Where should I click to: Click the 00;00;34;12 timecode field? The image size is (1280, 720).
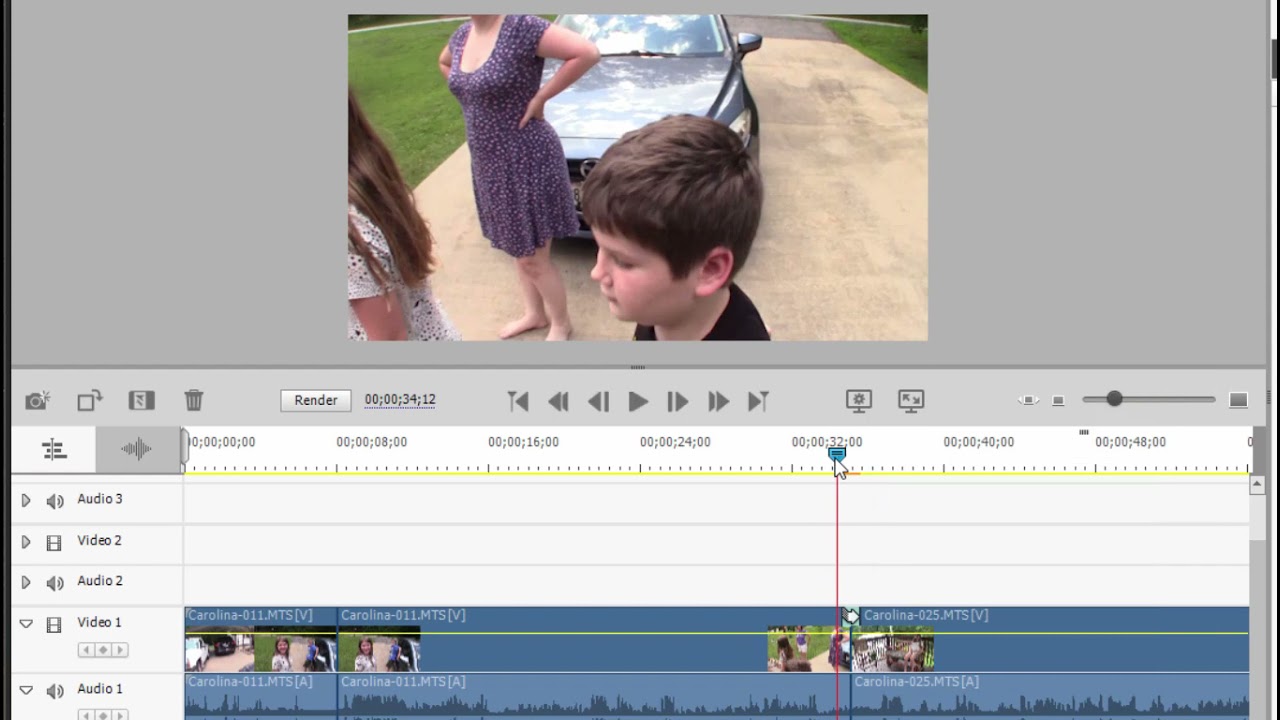(x=400, y=400)
